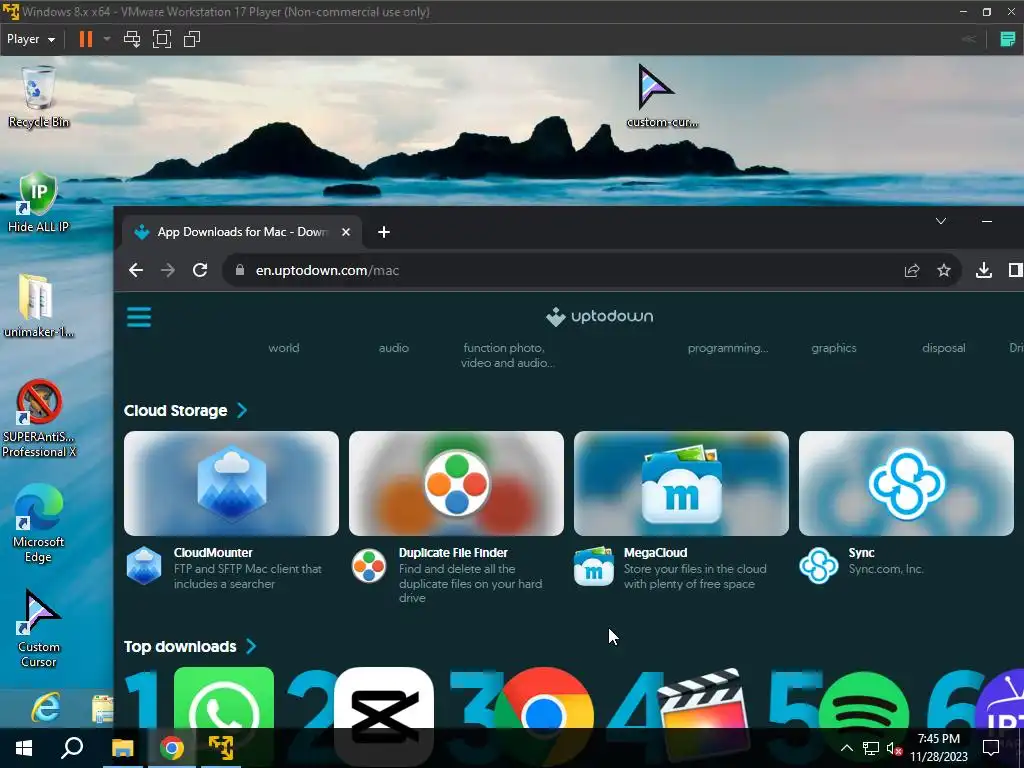This screenshot has height=768, width=1024.
Task: Open Cloud Storage category heading
Action: pos(176,411)
